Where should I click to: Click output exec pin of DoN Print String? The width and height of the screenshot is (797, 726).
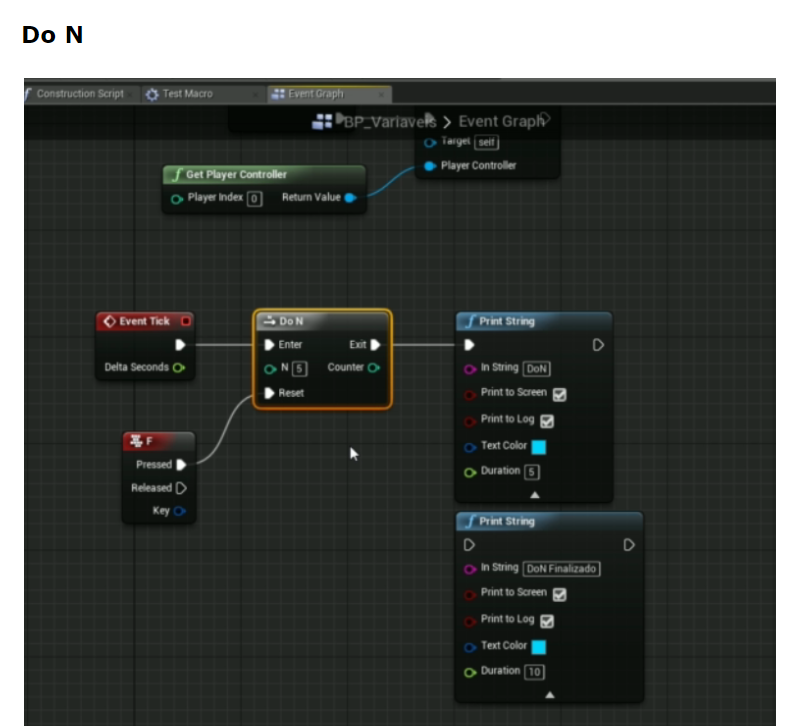(598, 345)
